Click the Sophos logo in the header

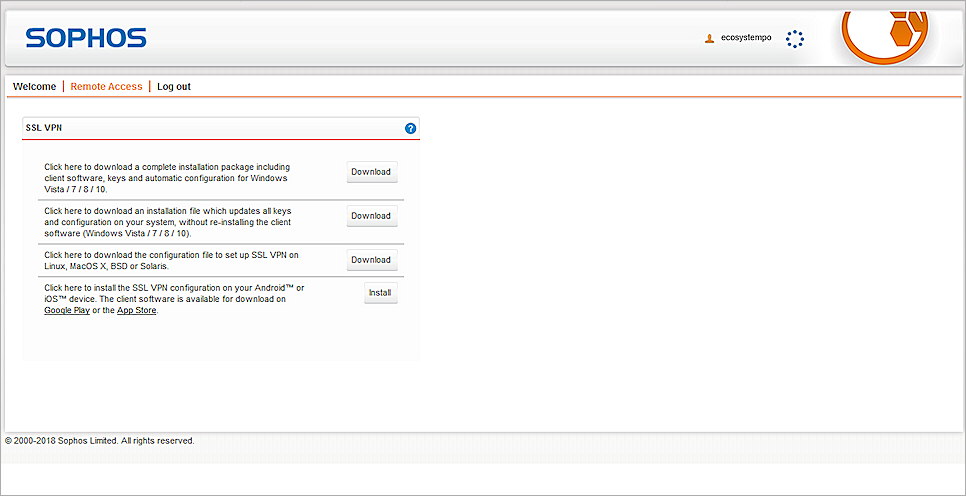coord(86,39)
